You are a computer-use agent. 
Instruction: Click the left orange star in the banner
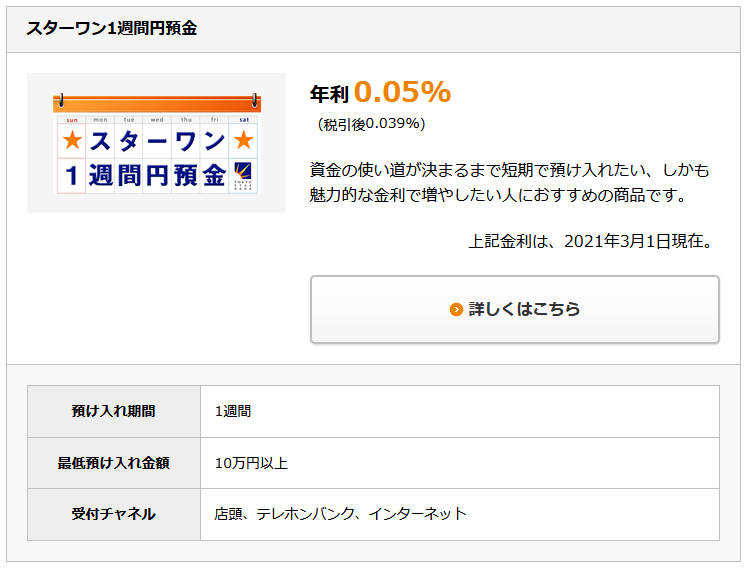[x=71, y=141]
